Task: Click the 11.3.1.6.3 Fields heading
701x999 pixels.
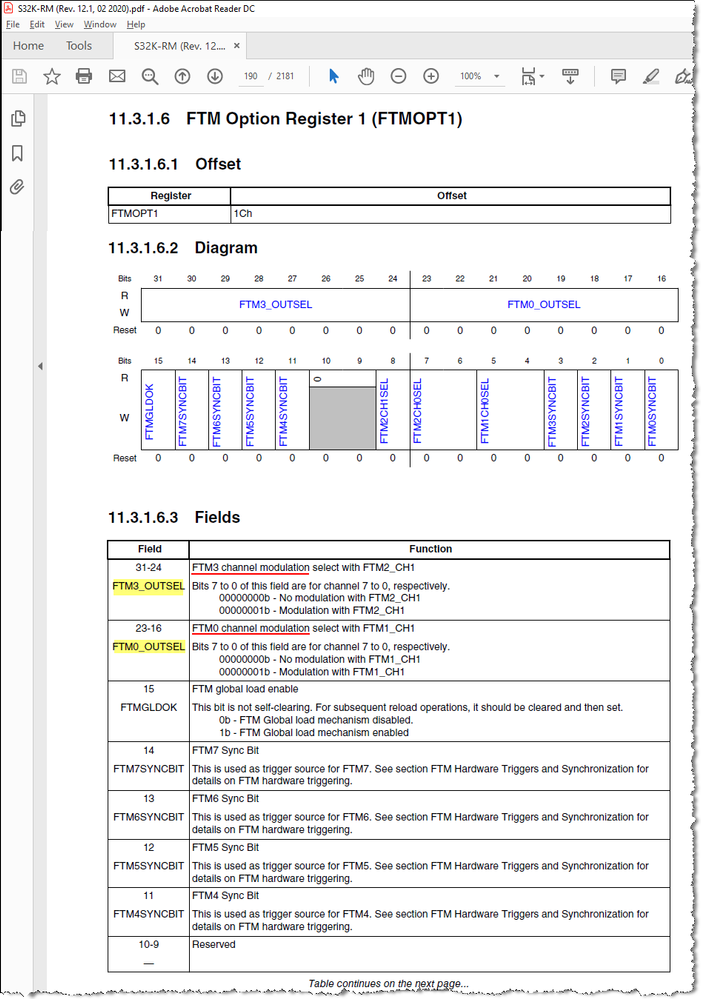Action: click(174, 517)
